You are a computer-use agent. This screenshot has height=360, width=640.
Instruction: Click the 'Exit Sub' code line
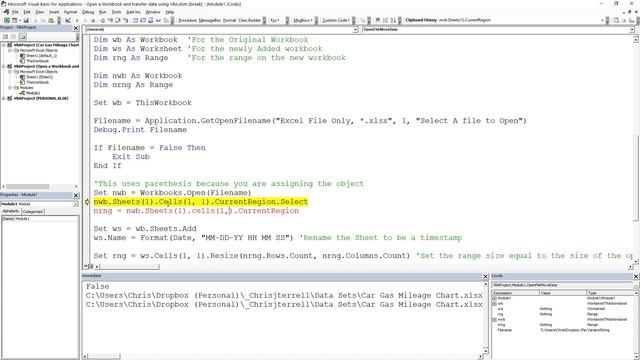131,157
